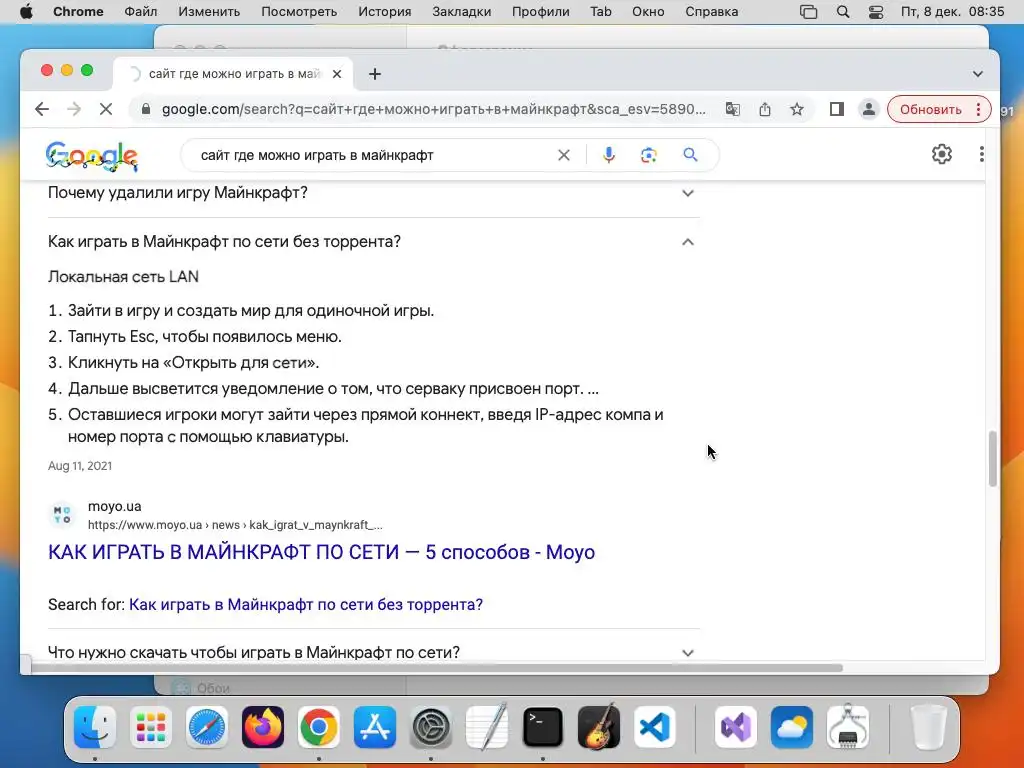The width and height of the screenshot is (1024, 768).
Task: Open Firefox from the Dock
Action: (x=263, y=727)
